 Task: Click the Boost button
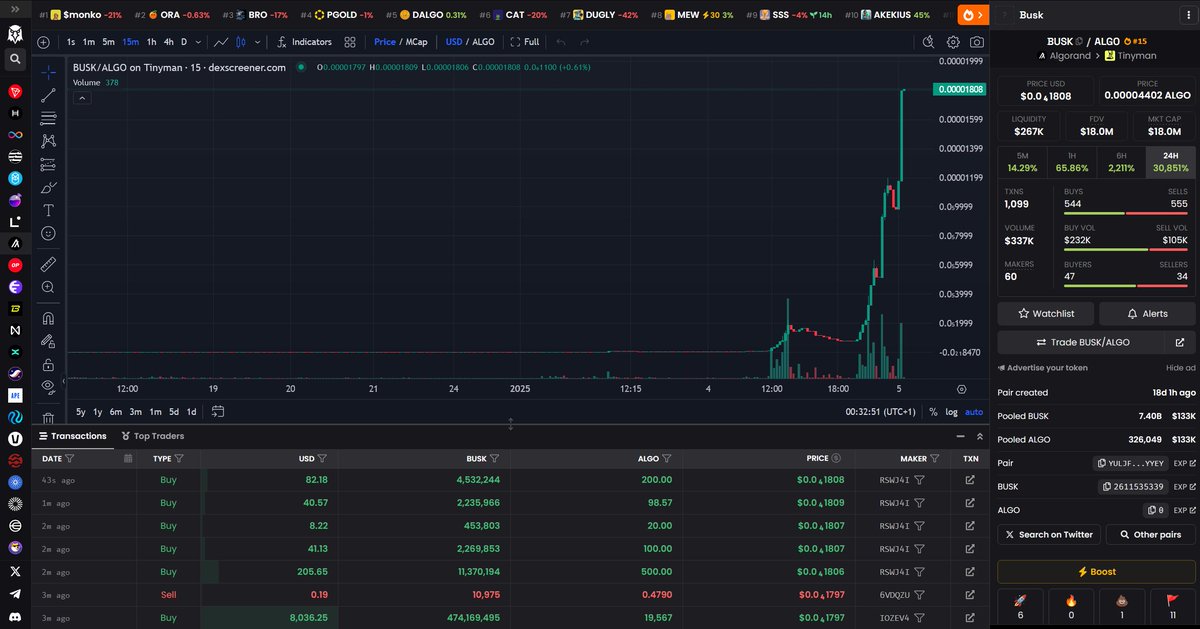point(1096,572)
